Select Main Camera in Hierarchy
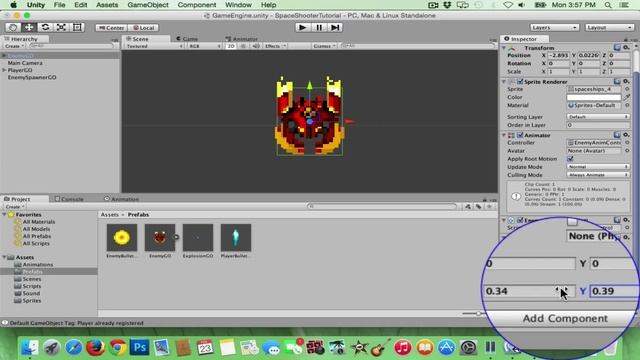This screenshot has width=640, height=360. (x=25, y=63)
